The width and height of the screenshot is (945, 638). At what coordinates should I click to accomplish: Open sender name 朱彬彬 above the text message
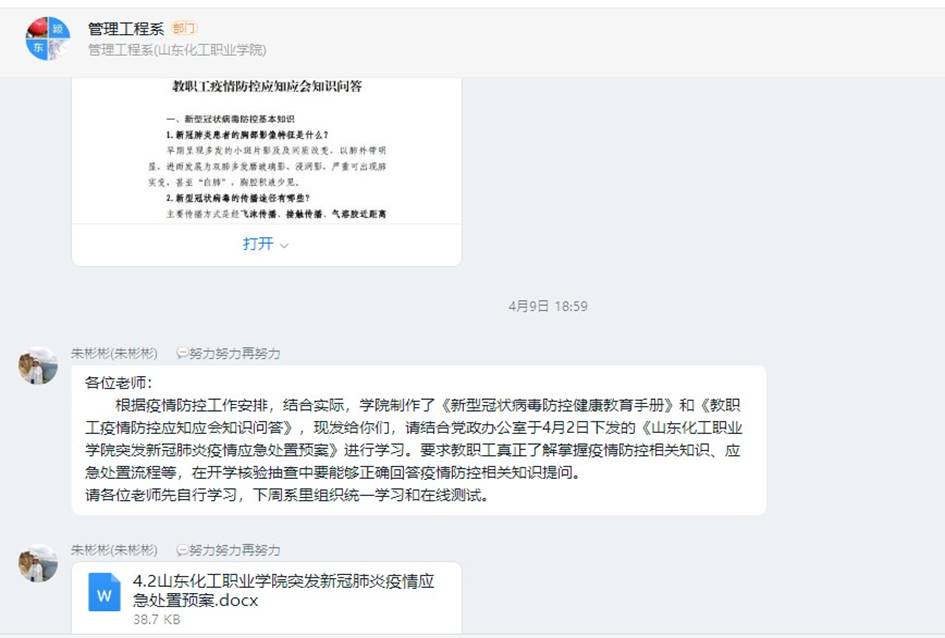pos(114,353)
